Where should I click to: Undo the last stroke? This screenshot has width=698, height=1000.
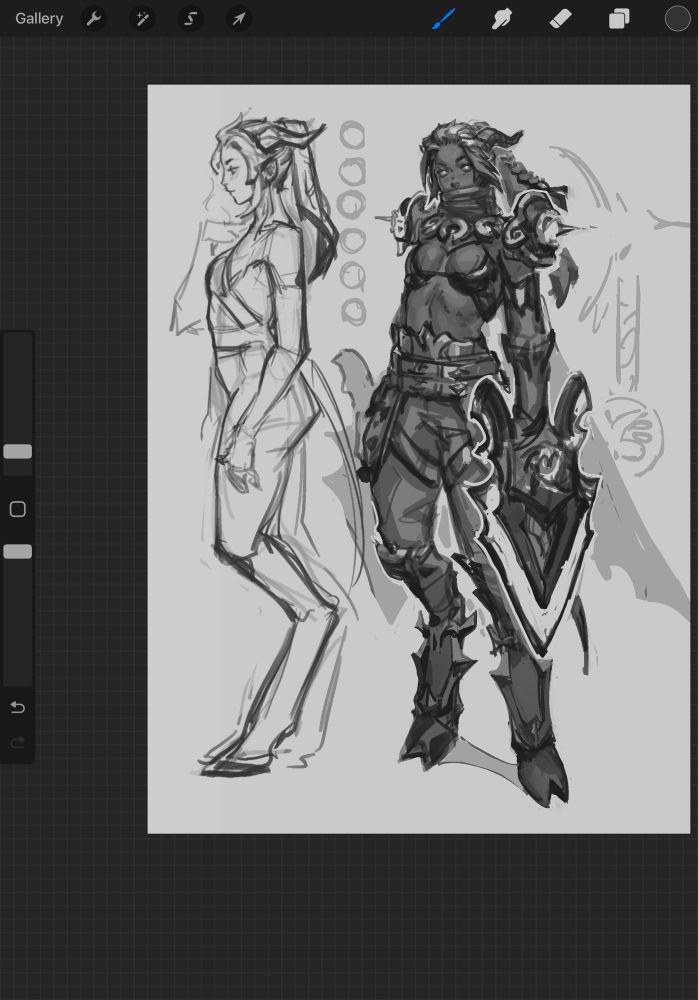click(x=18, y=707)
